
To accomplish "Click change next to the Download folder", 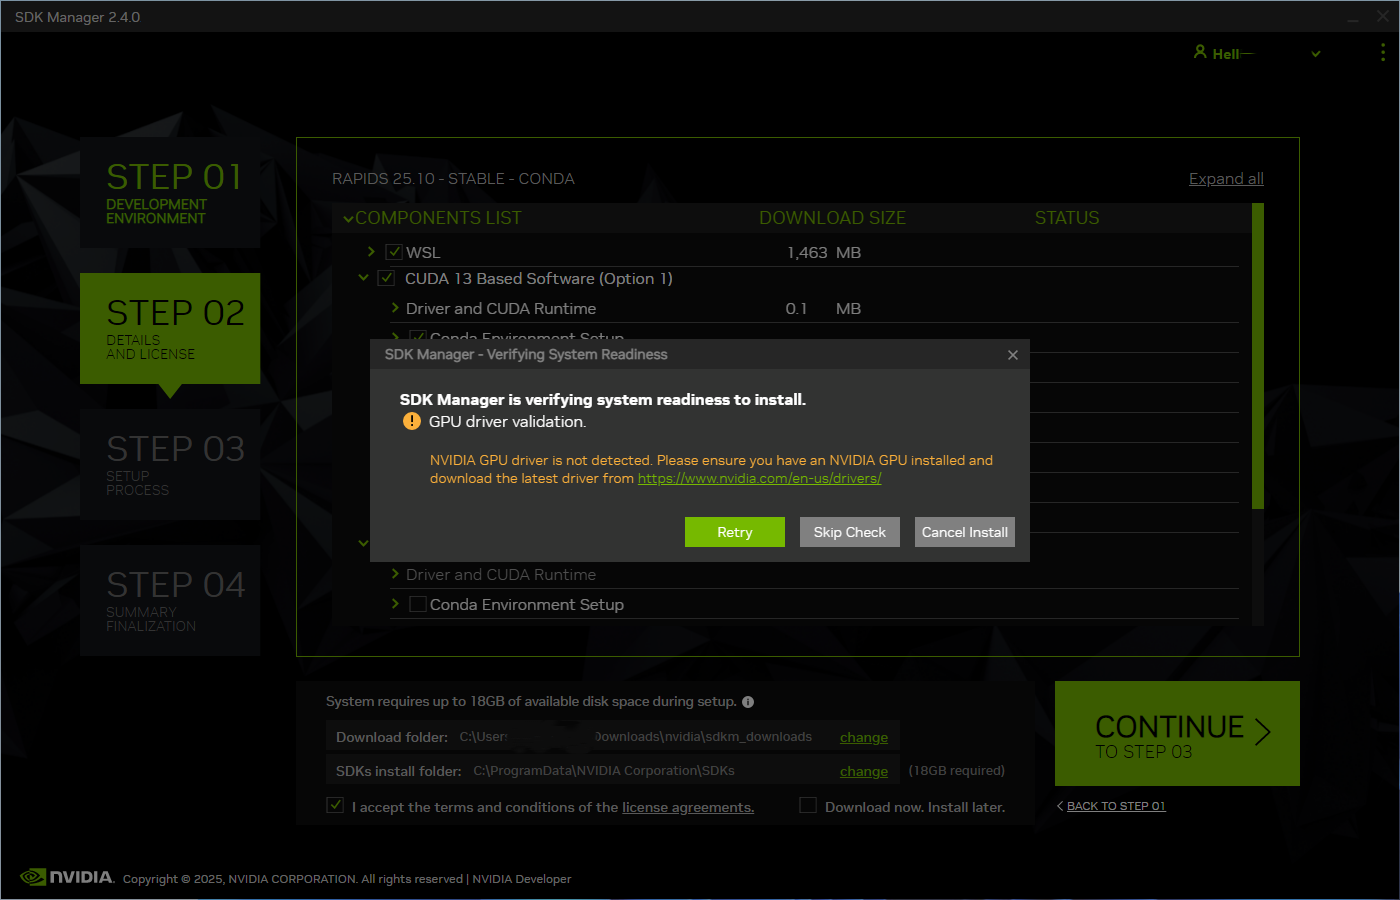I will click(863, 737).
